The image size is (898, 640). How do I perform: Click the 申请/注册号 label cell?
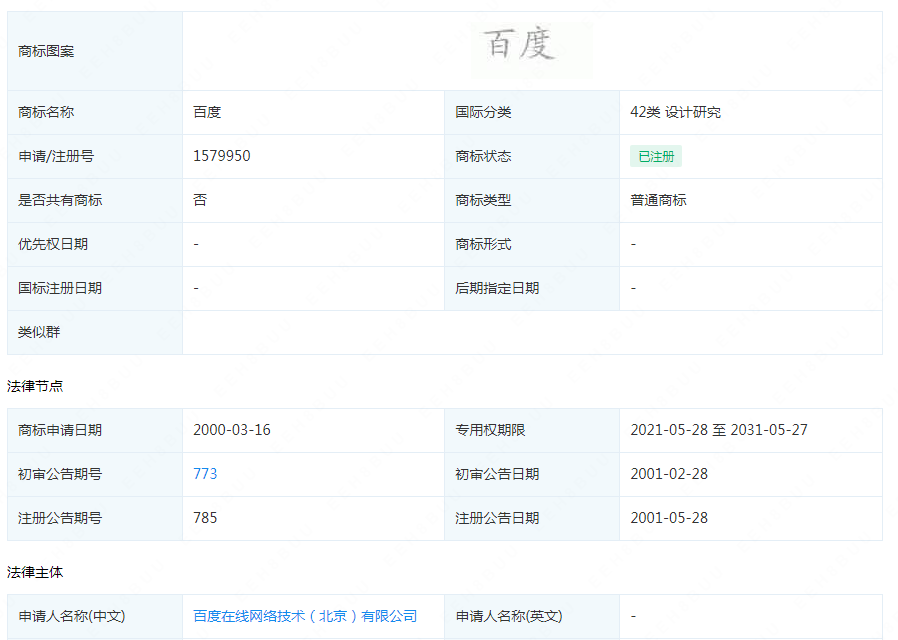point(95,156)
